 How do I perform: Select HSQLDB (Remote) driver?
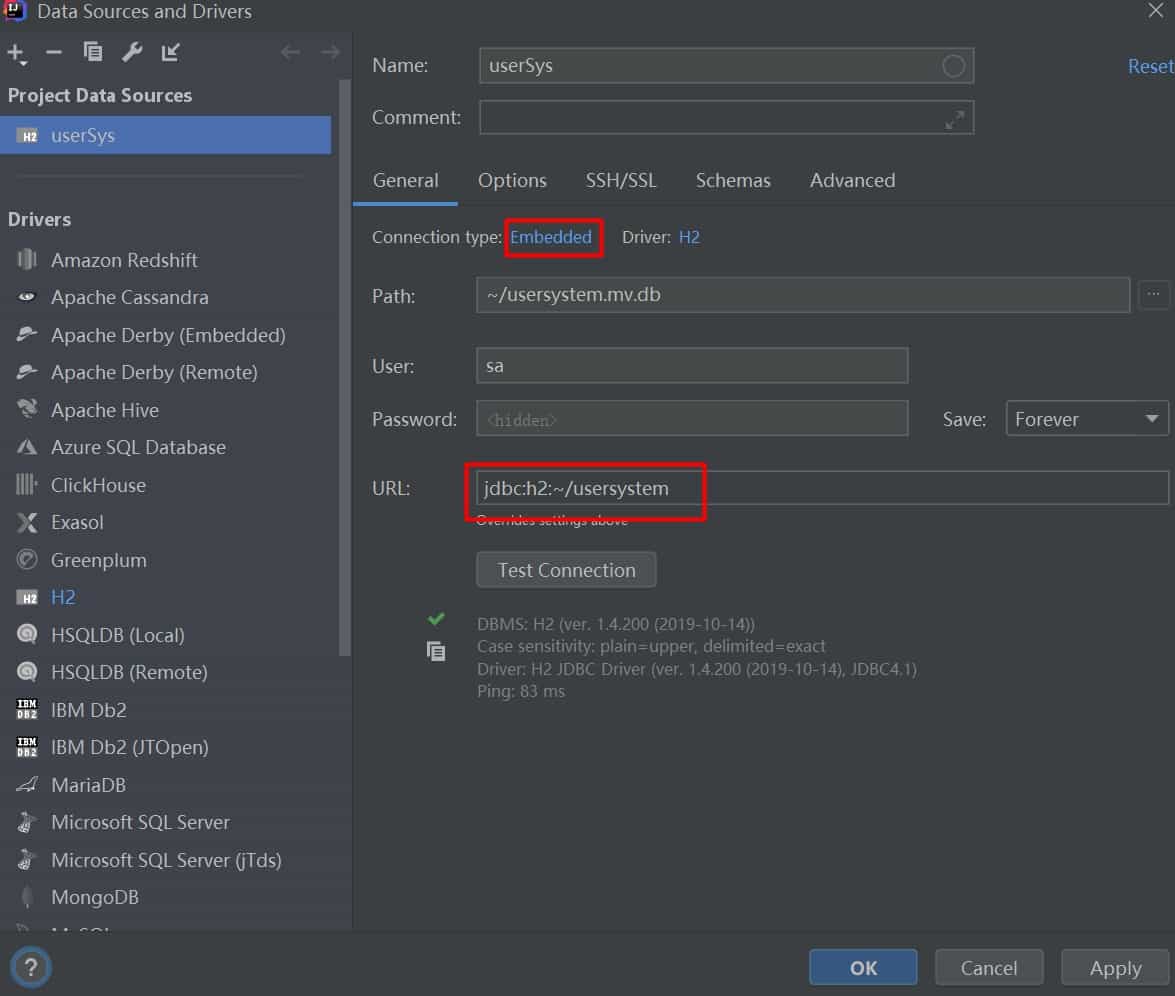click(128, 672)
